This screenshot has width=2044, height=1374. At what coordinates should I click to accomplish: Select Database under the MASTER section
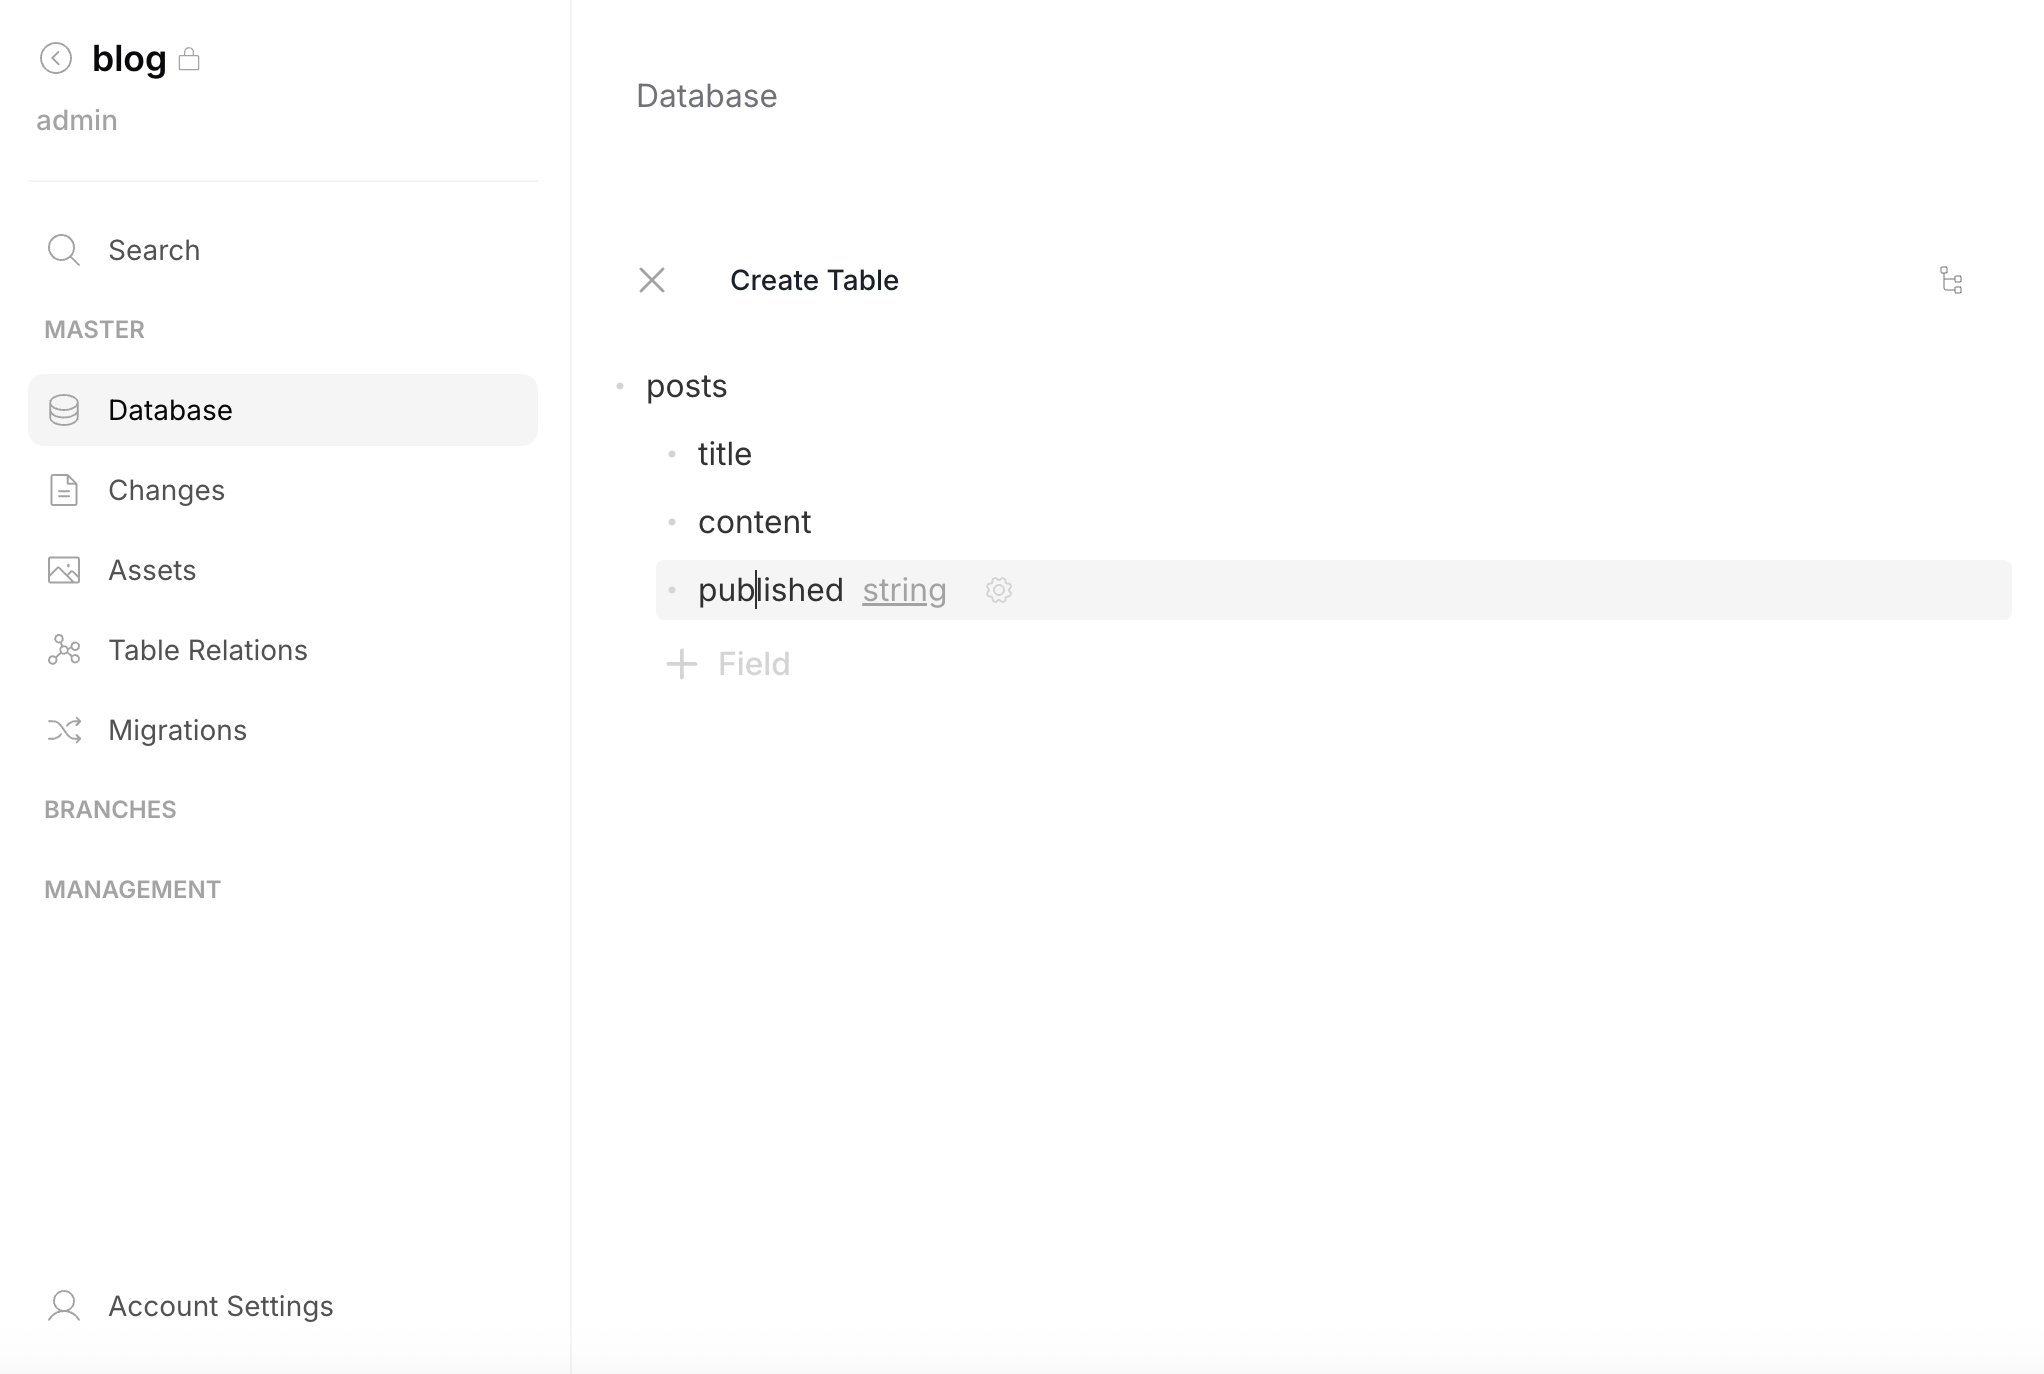(x=170, y=409)
